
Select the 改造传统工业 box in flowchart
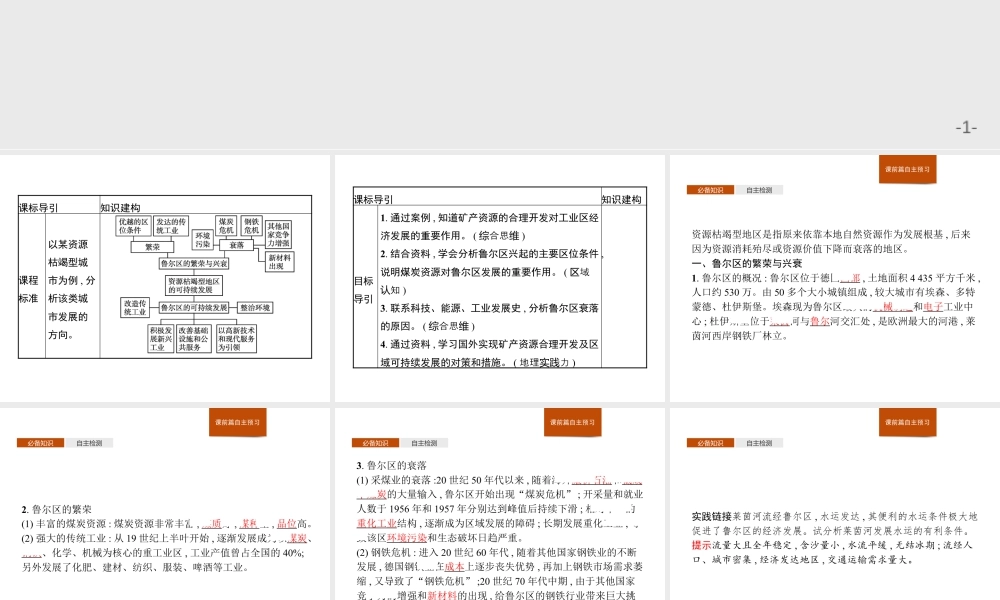click(x=135, y=307)
